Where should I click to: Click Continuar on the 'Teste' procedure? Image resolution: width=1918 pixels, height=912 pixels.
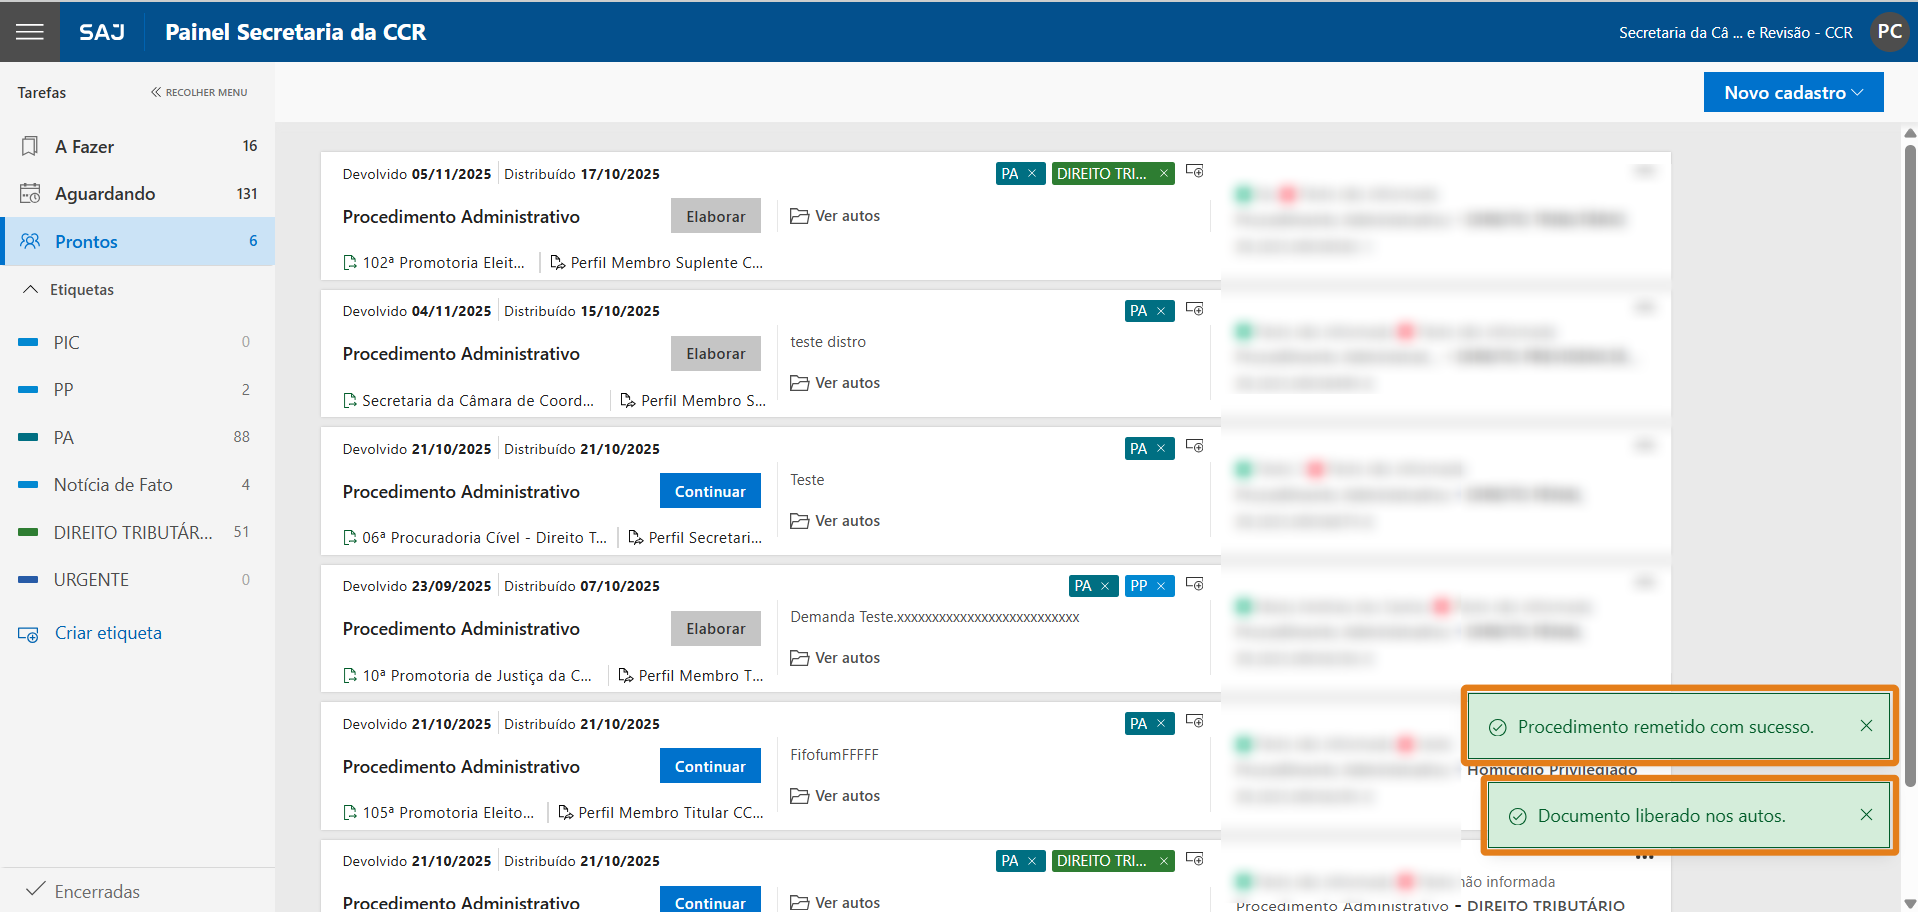point(710,491)
